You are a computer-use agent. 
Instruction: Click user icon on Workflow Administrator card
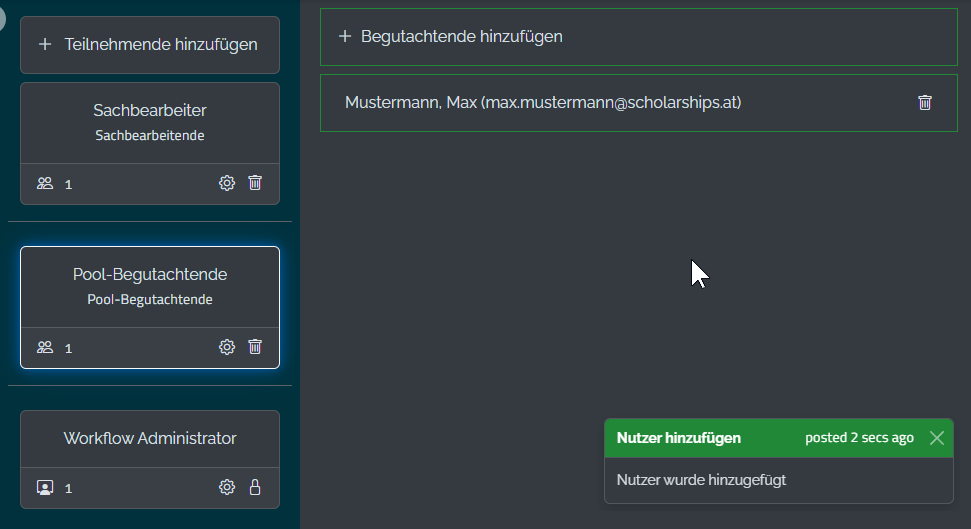click(45, 487)
